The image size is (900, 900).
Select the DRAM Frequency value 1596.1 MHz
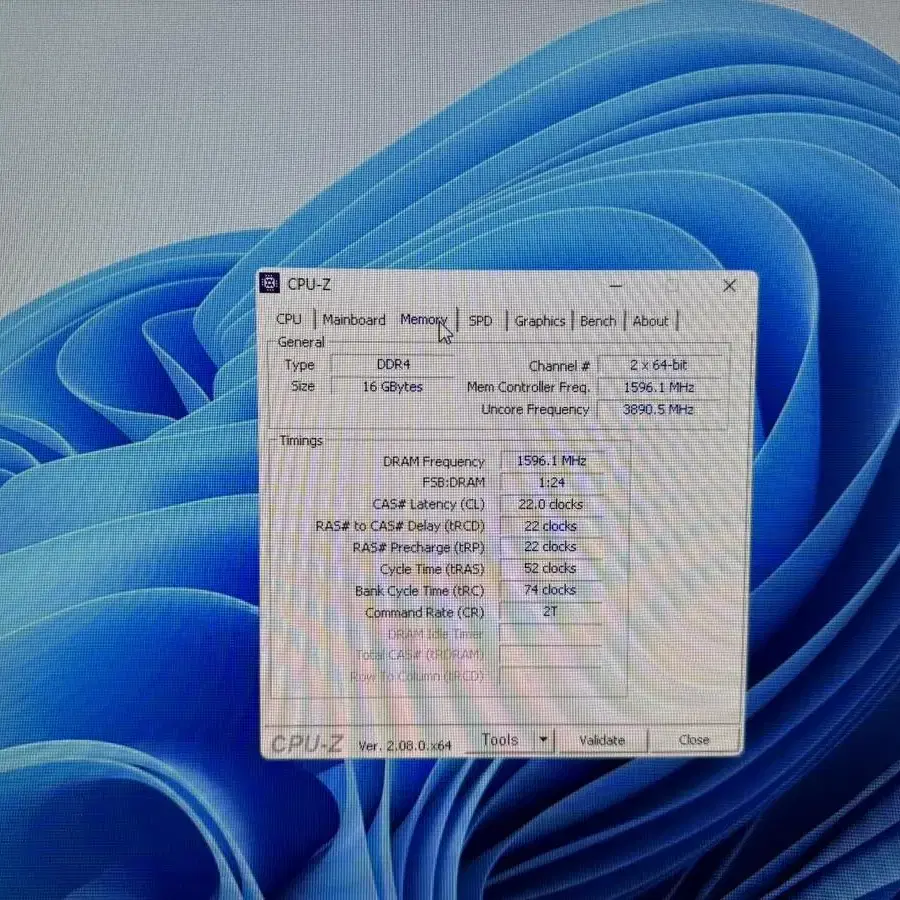pos(551,461)
